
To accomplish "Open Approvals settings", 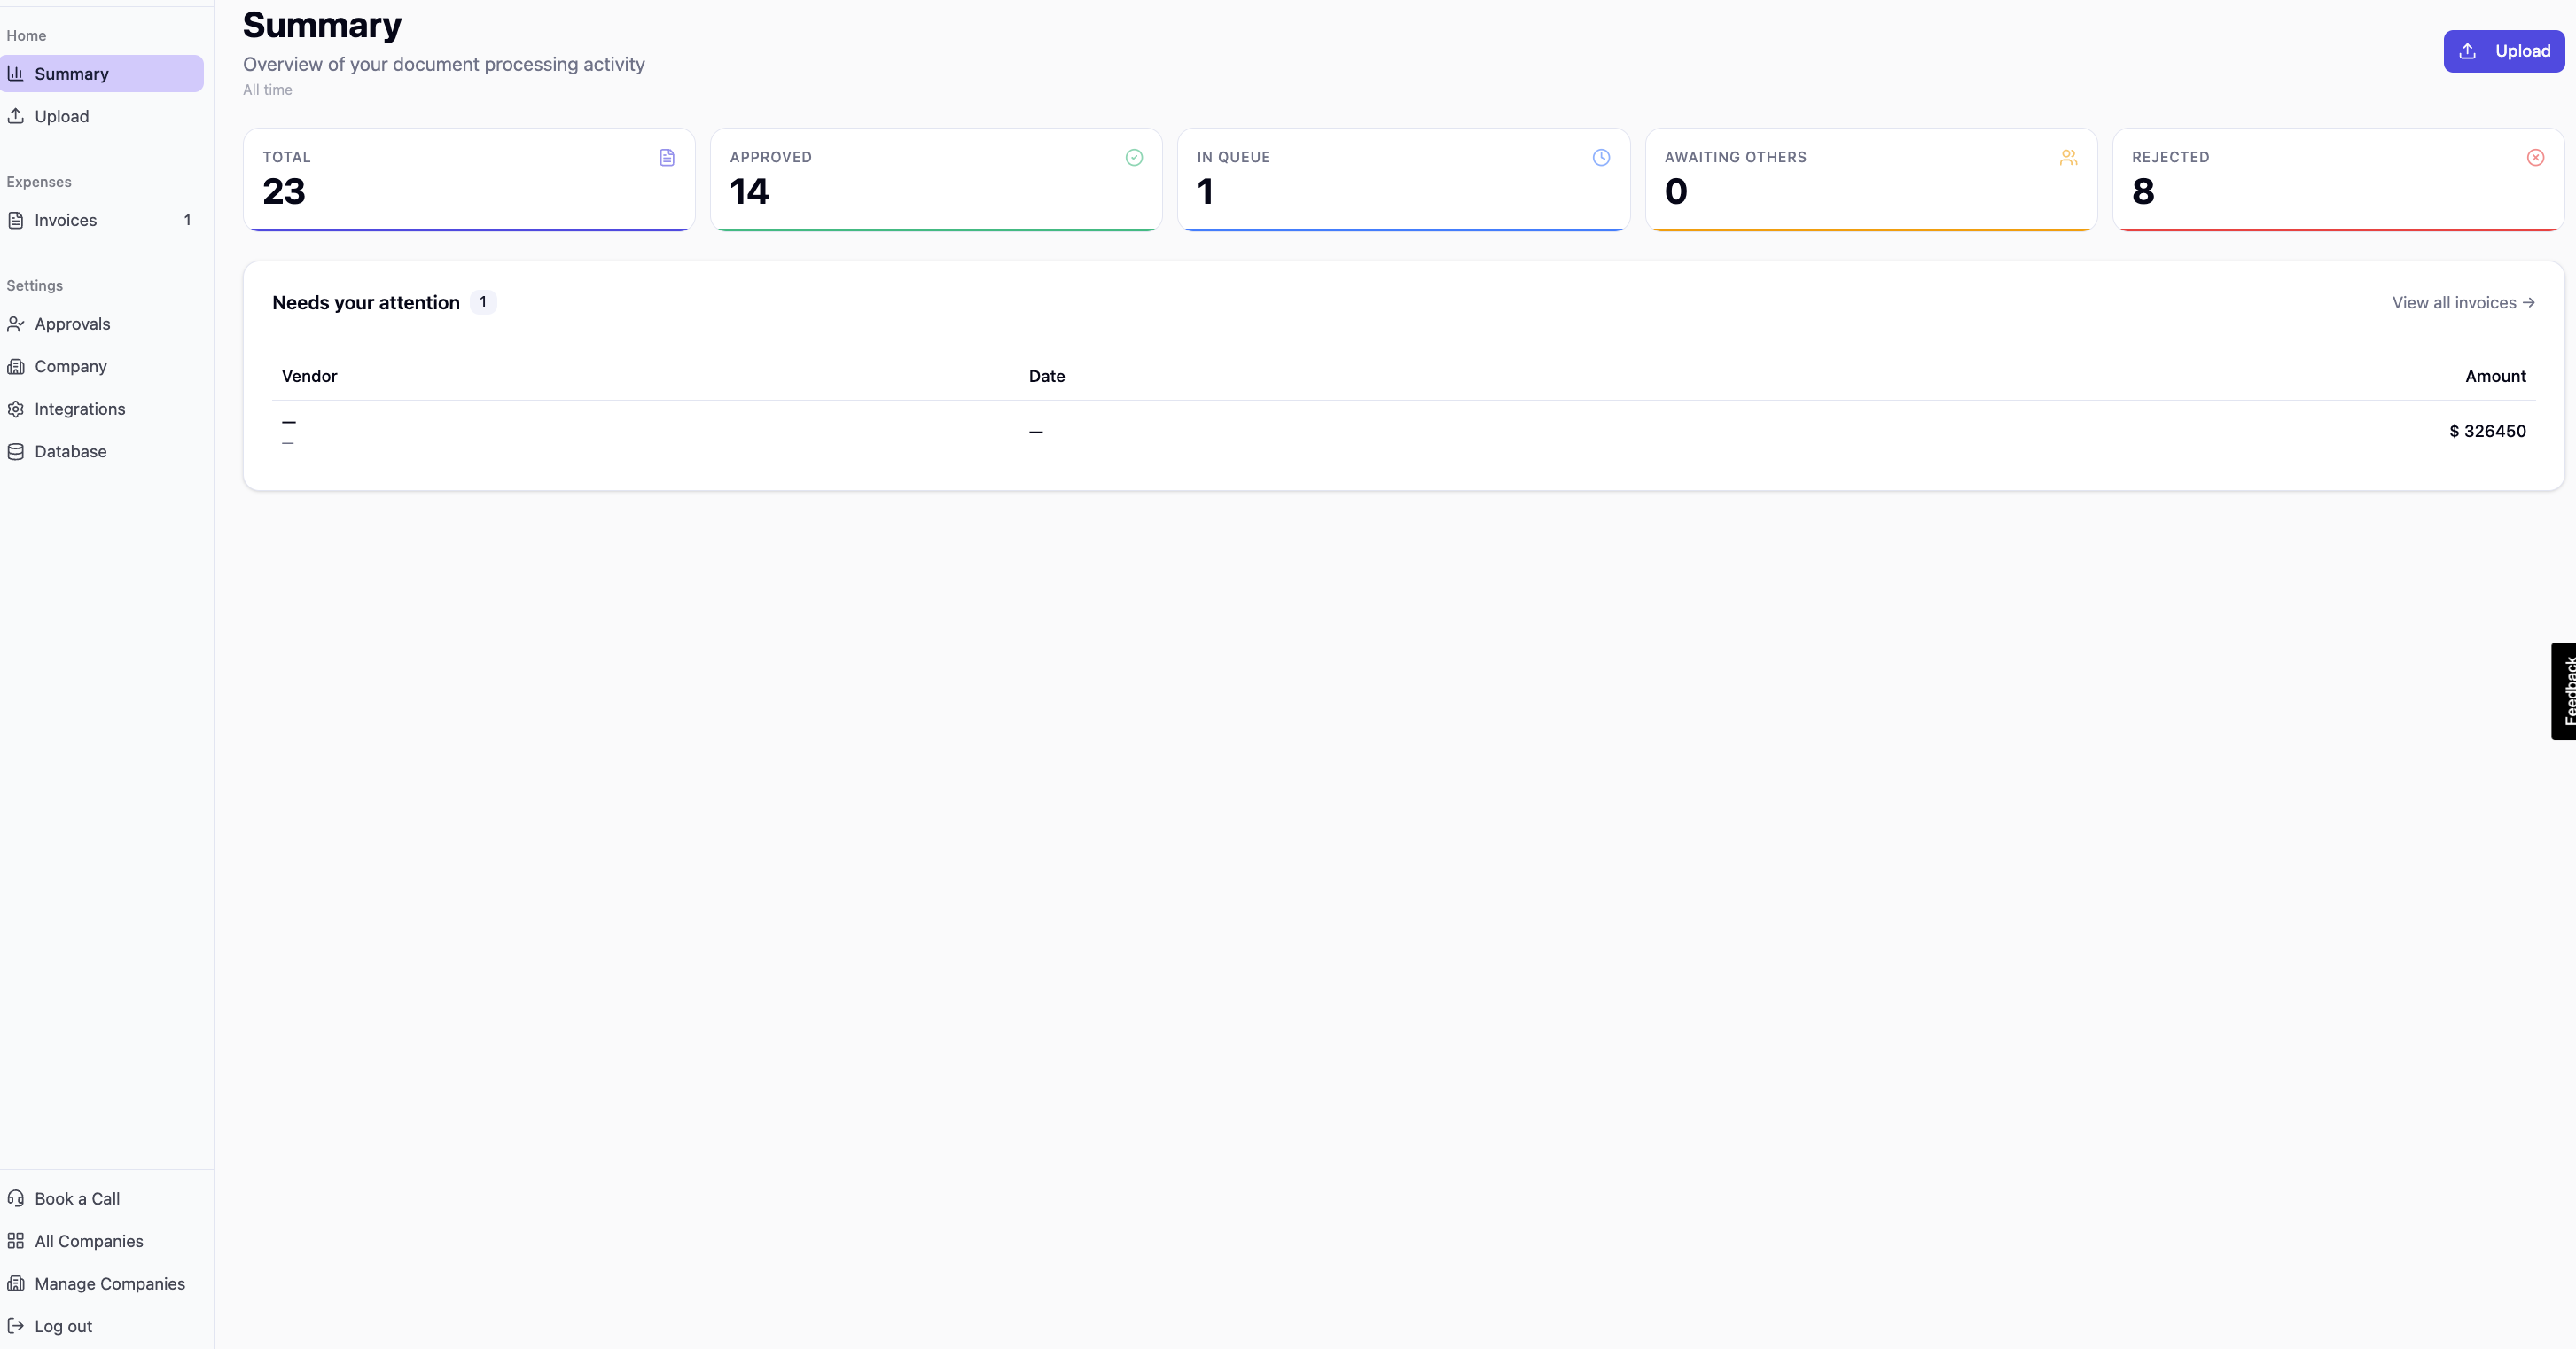I will [x=102, y=324].
